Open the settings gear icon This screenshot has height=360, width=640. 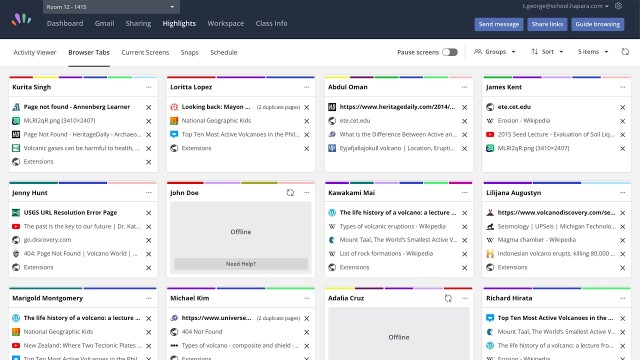coord(618,6)
